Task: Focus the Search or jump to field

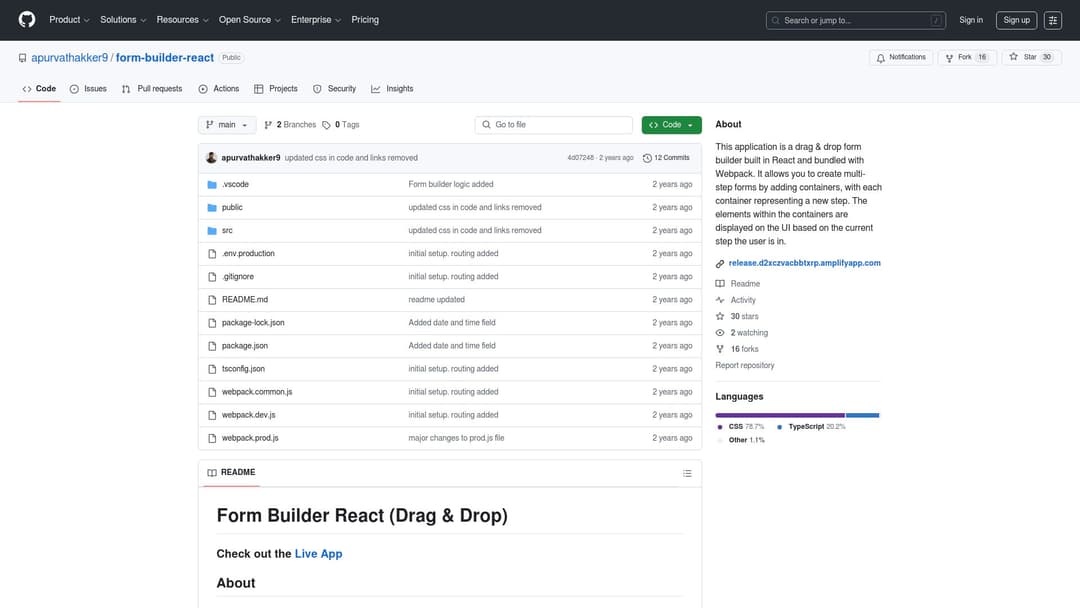Action: [x=855, y=20]
